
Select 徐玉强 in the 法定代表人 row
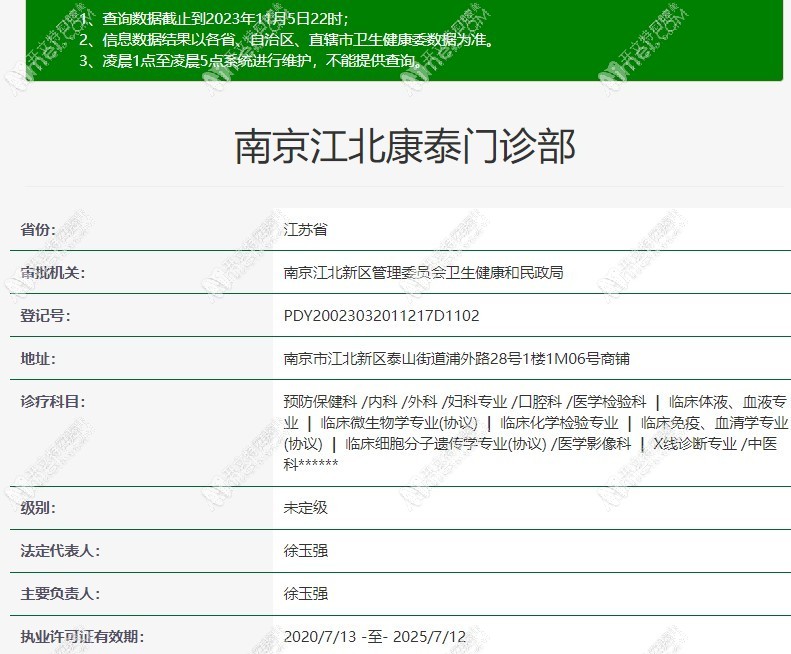point(306,550)
